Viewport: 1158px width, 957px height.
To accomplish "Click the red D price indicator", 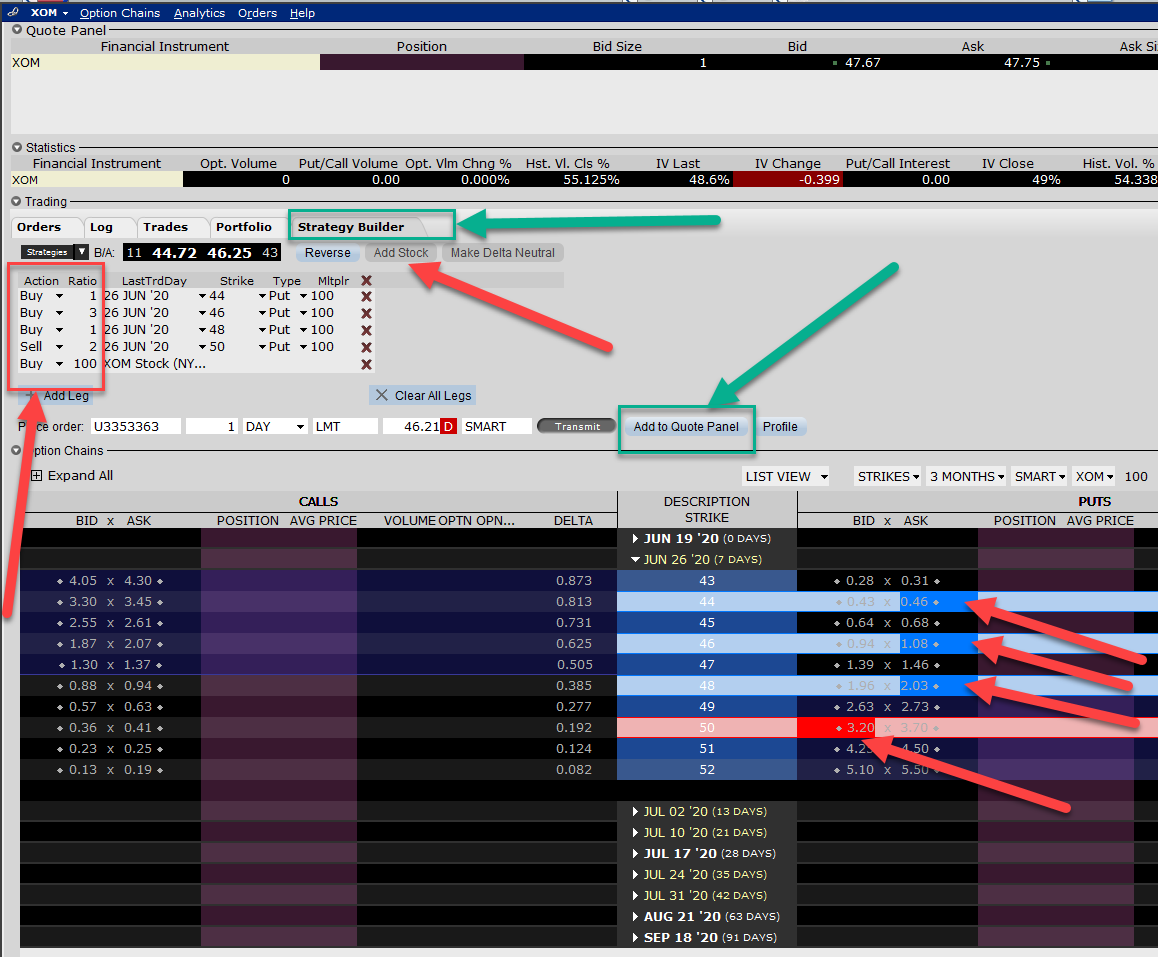I will pos(448,427).
